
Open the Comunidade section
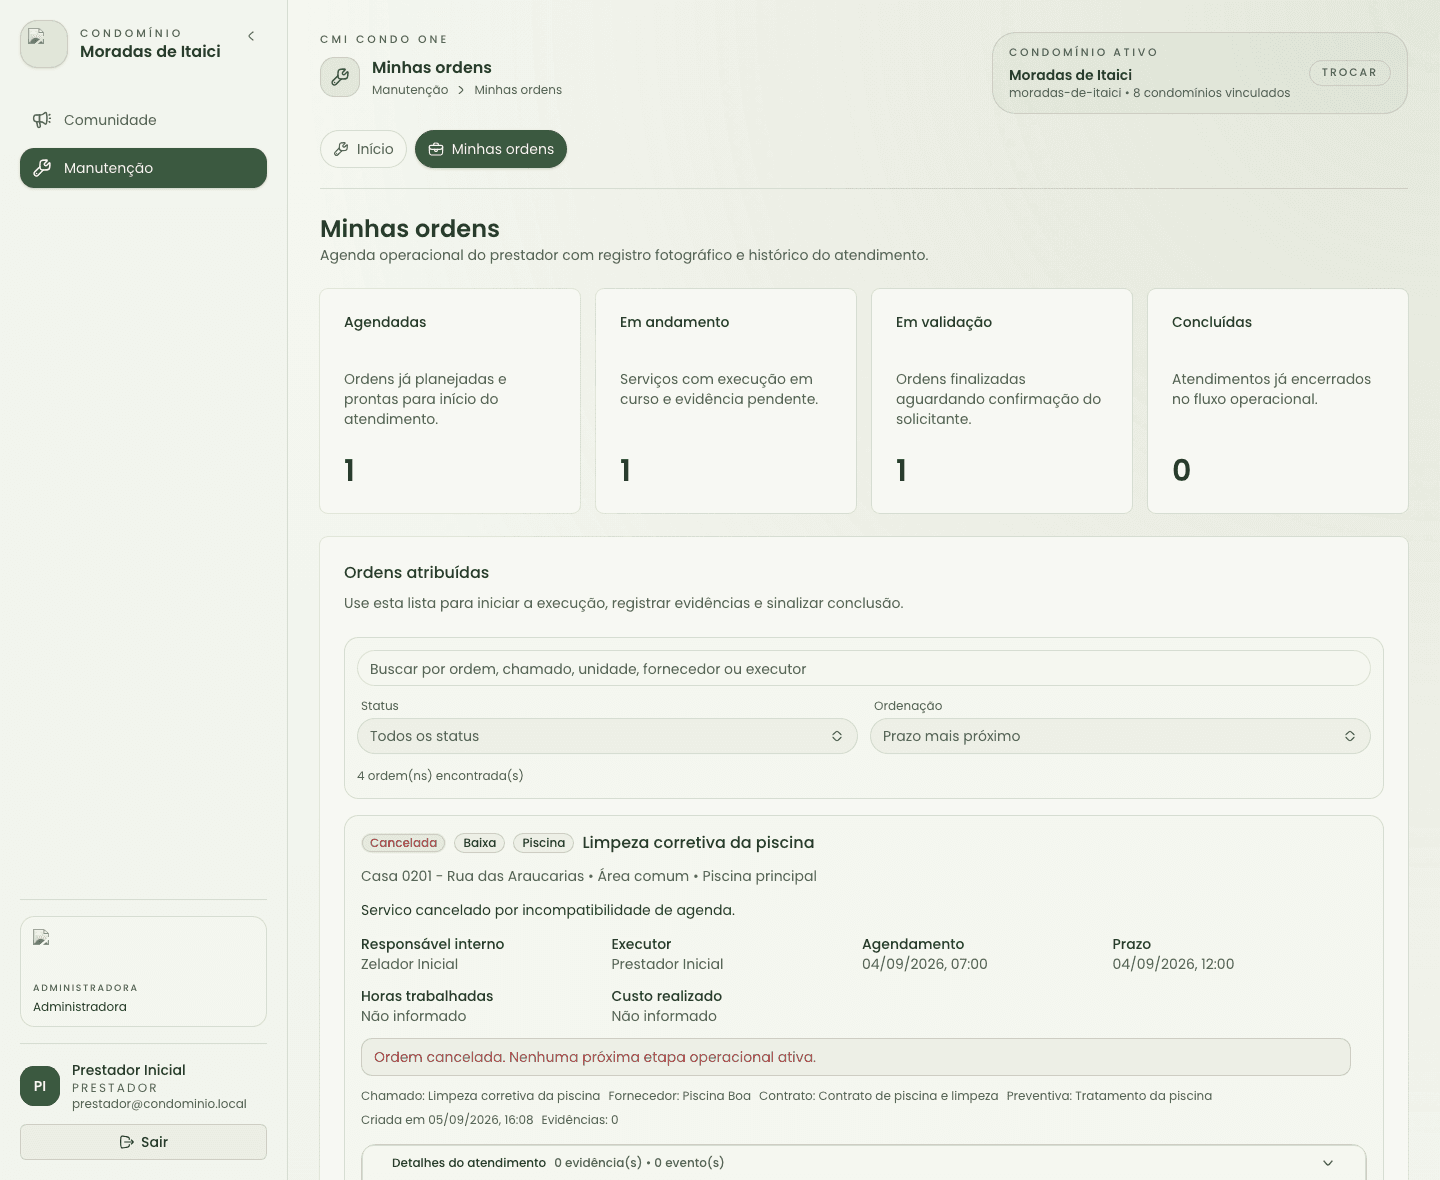(x=143, y=120)
